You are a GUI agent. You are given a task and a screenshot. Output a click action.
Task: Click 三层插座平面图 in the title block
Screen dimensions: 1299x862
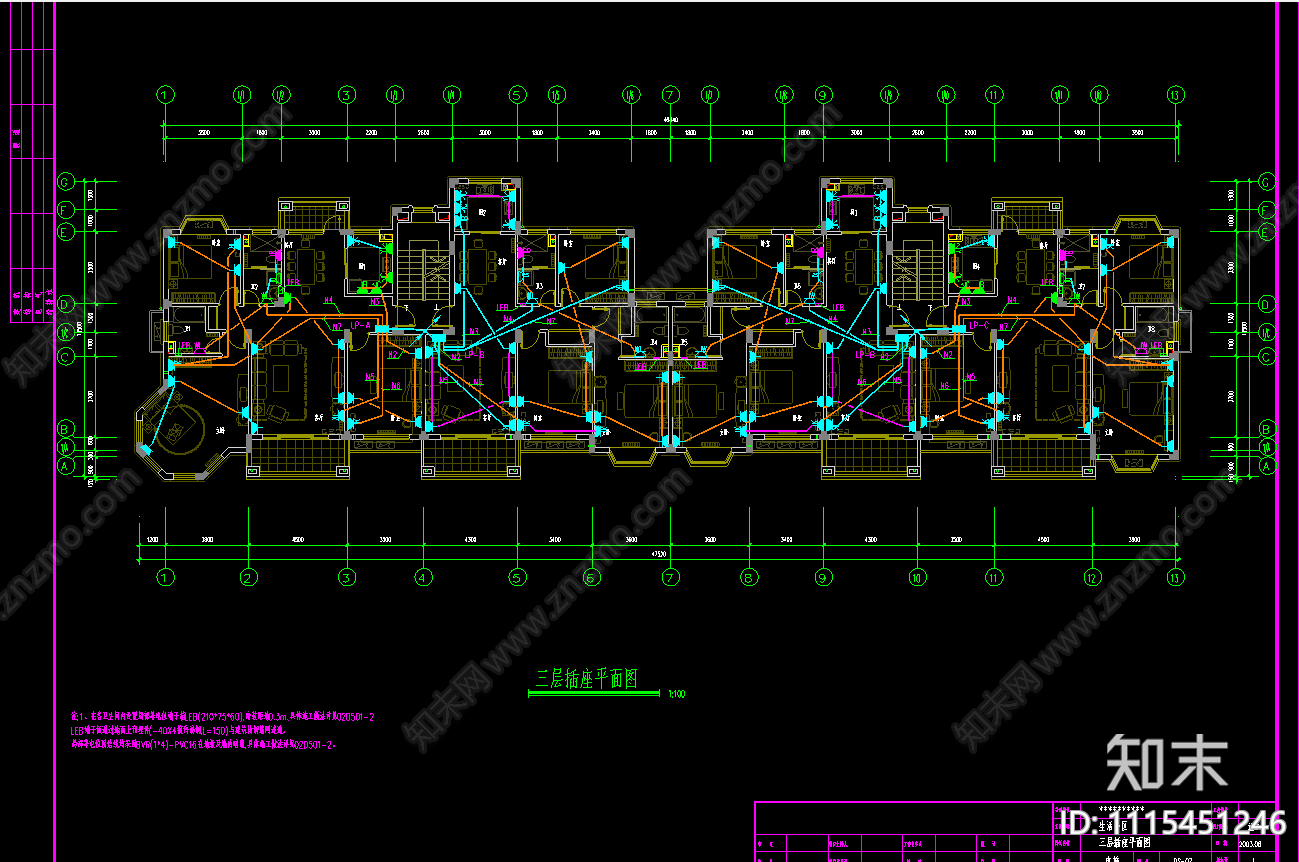pos(1125,843)
